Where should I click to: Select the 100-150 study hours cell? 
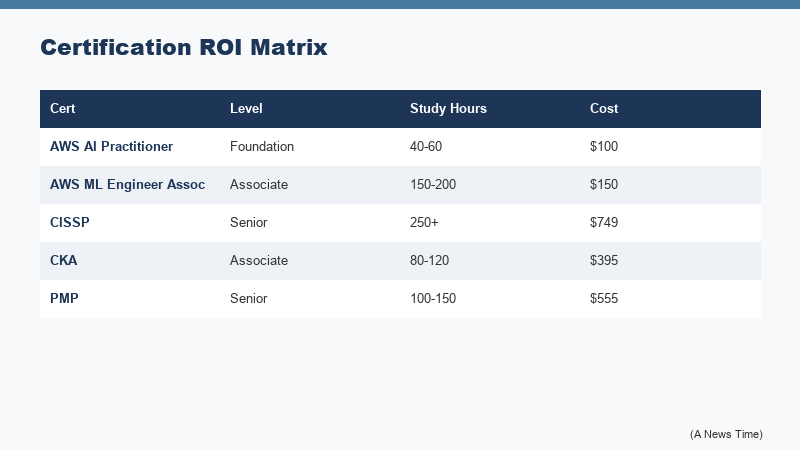pos(433,299)
